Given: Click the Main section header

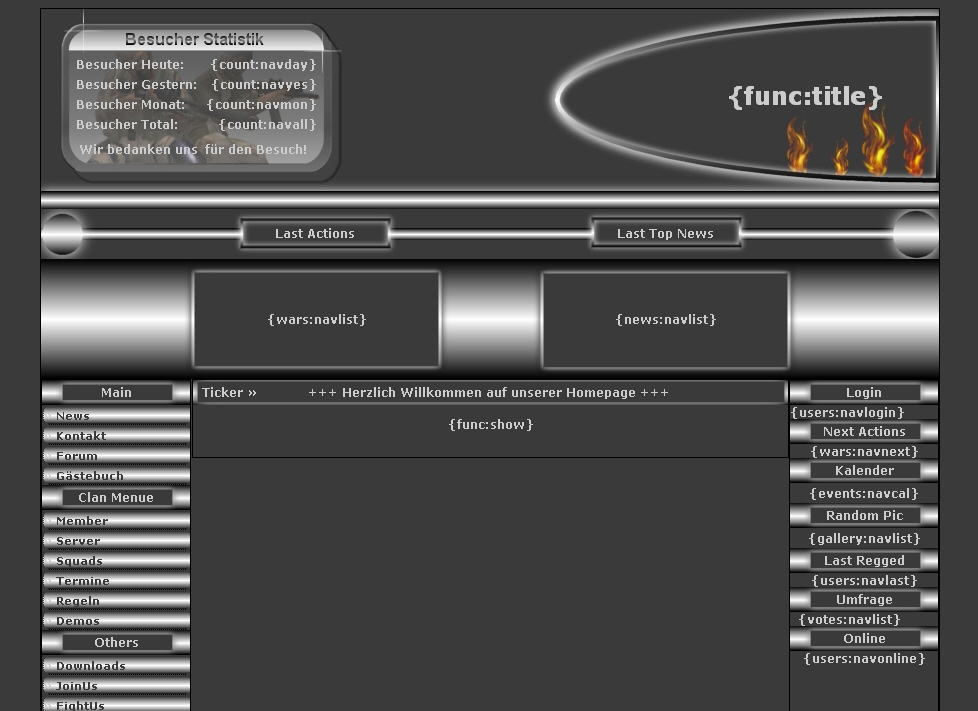Looking at the screenshot, I should [x=116, y=392].
